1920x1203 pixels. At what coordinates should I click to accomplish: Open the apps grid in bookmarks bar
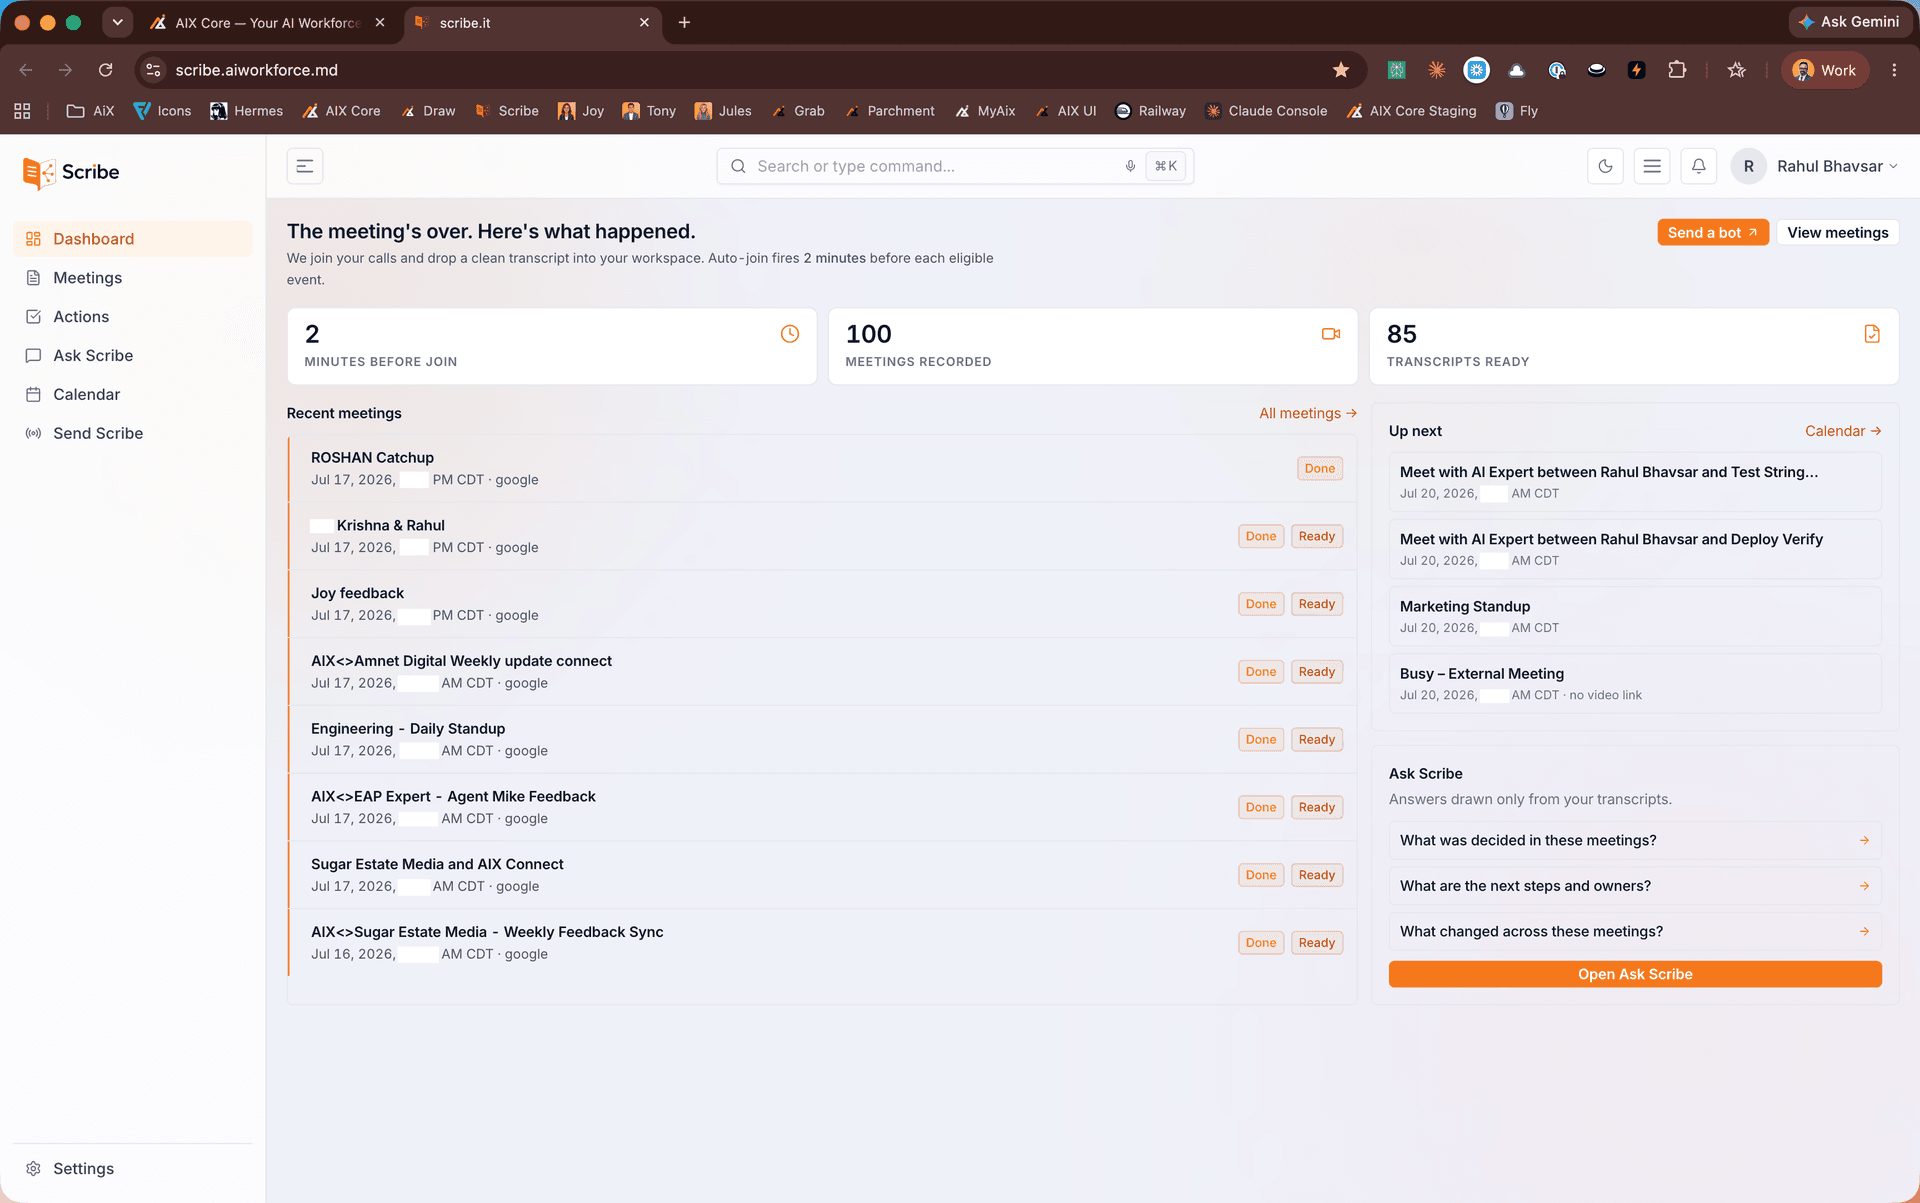point(22,111)
